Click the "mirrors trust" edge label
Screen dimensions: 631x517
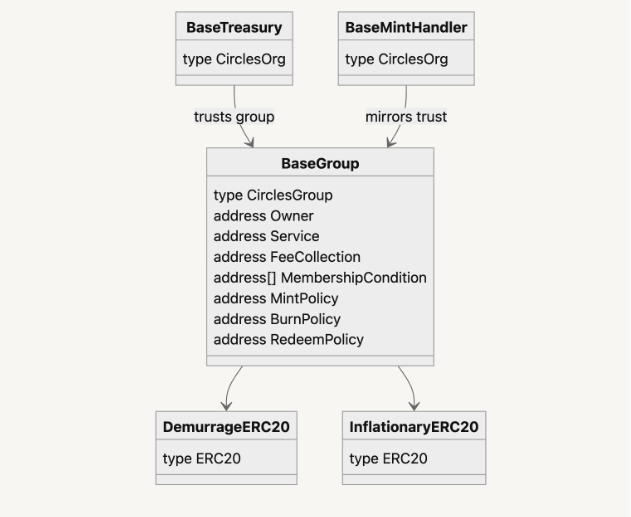[x=406, y=116]
